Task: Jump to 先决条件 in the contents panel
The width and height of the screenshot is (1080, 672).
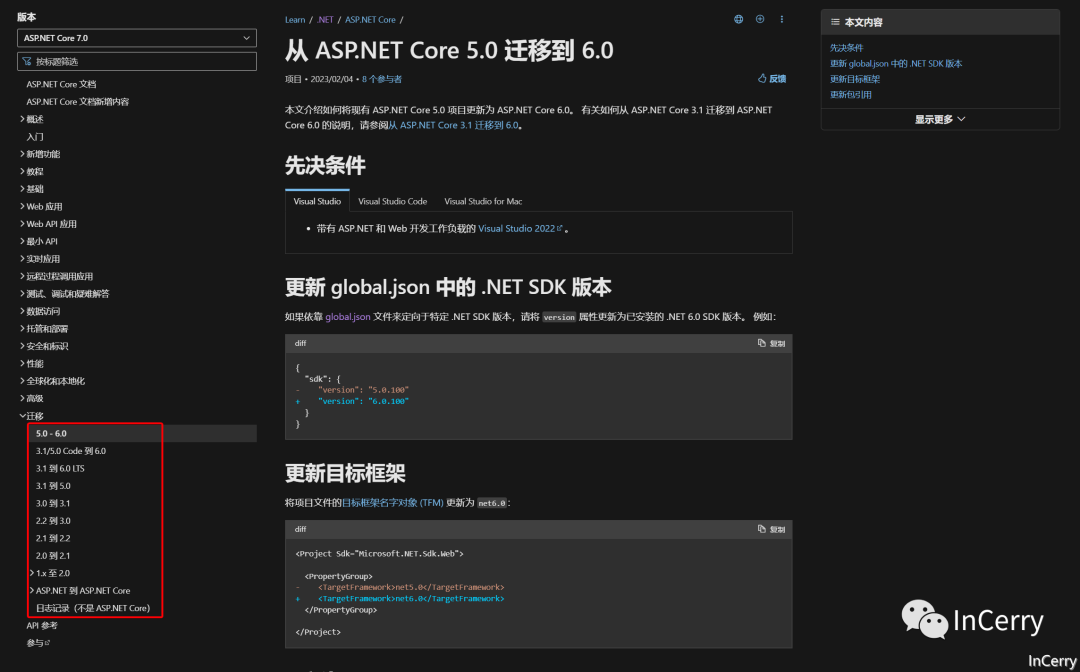Action: 847,48
